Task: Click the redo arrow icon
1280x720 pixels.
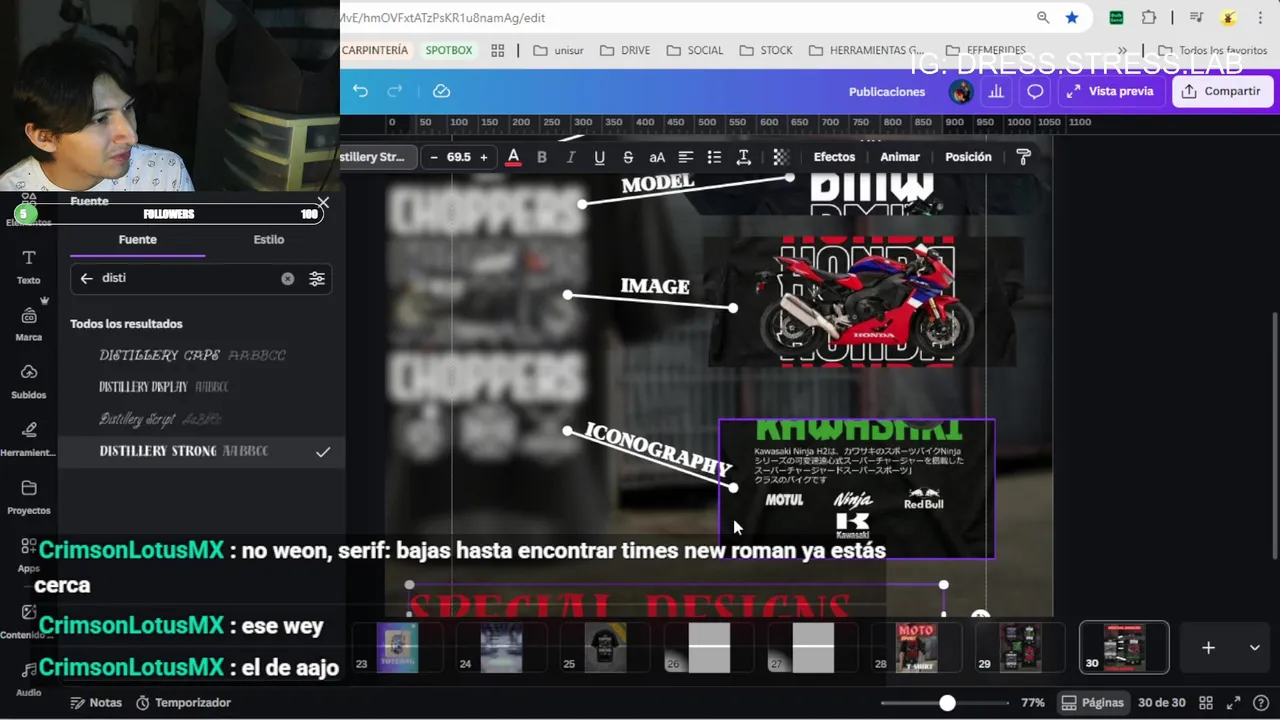Action: click(395, 91)
